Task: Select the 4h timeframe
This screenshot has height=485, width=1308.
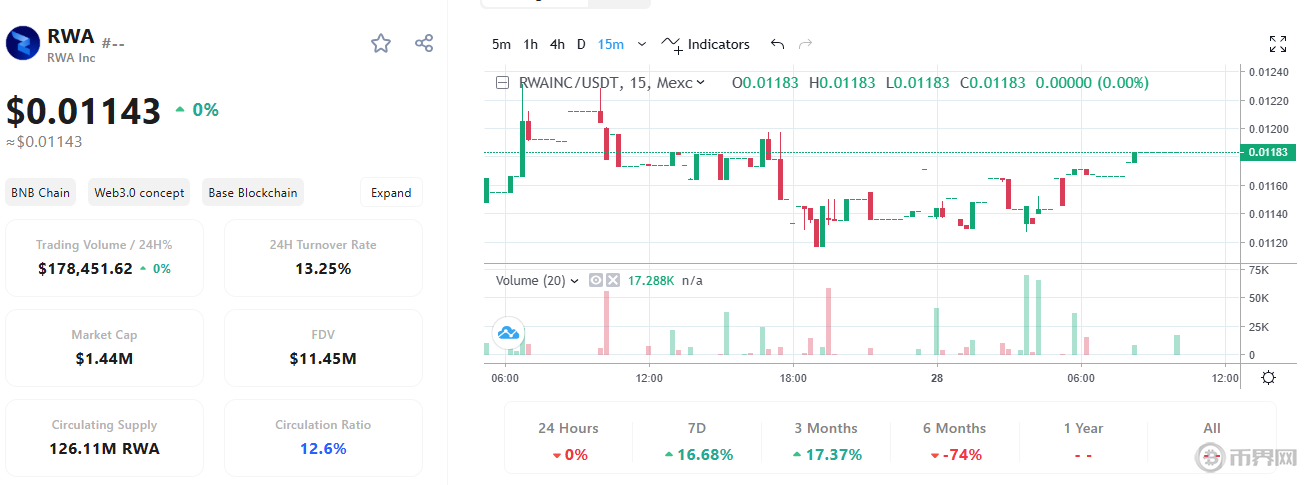Action: pos(557,44)
